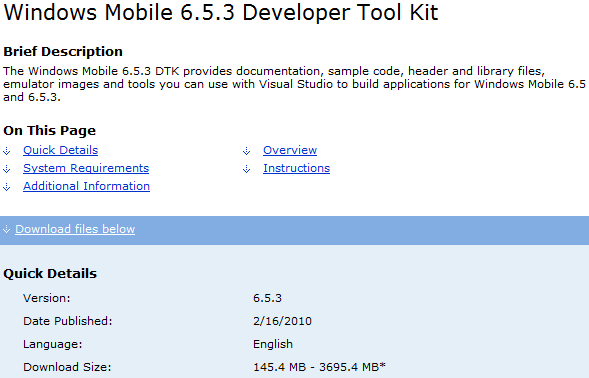
Task: Select the language value English
Action: tap(273, 344)
